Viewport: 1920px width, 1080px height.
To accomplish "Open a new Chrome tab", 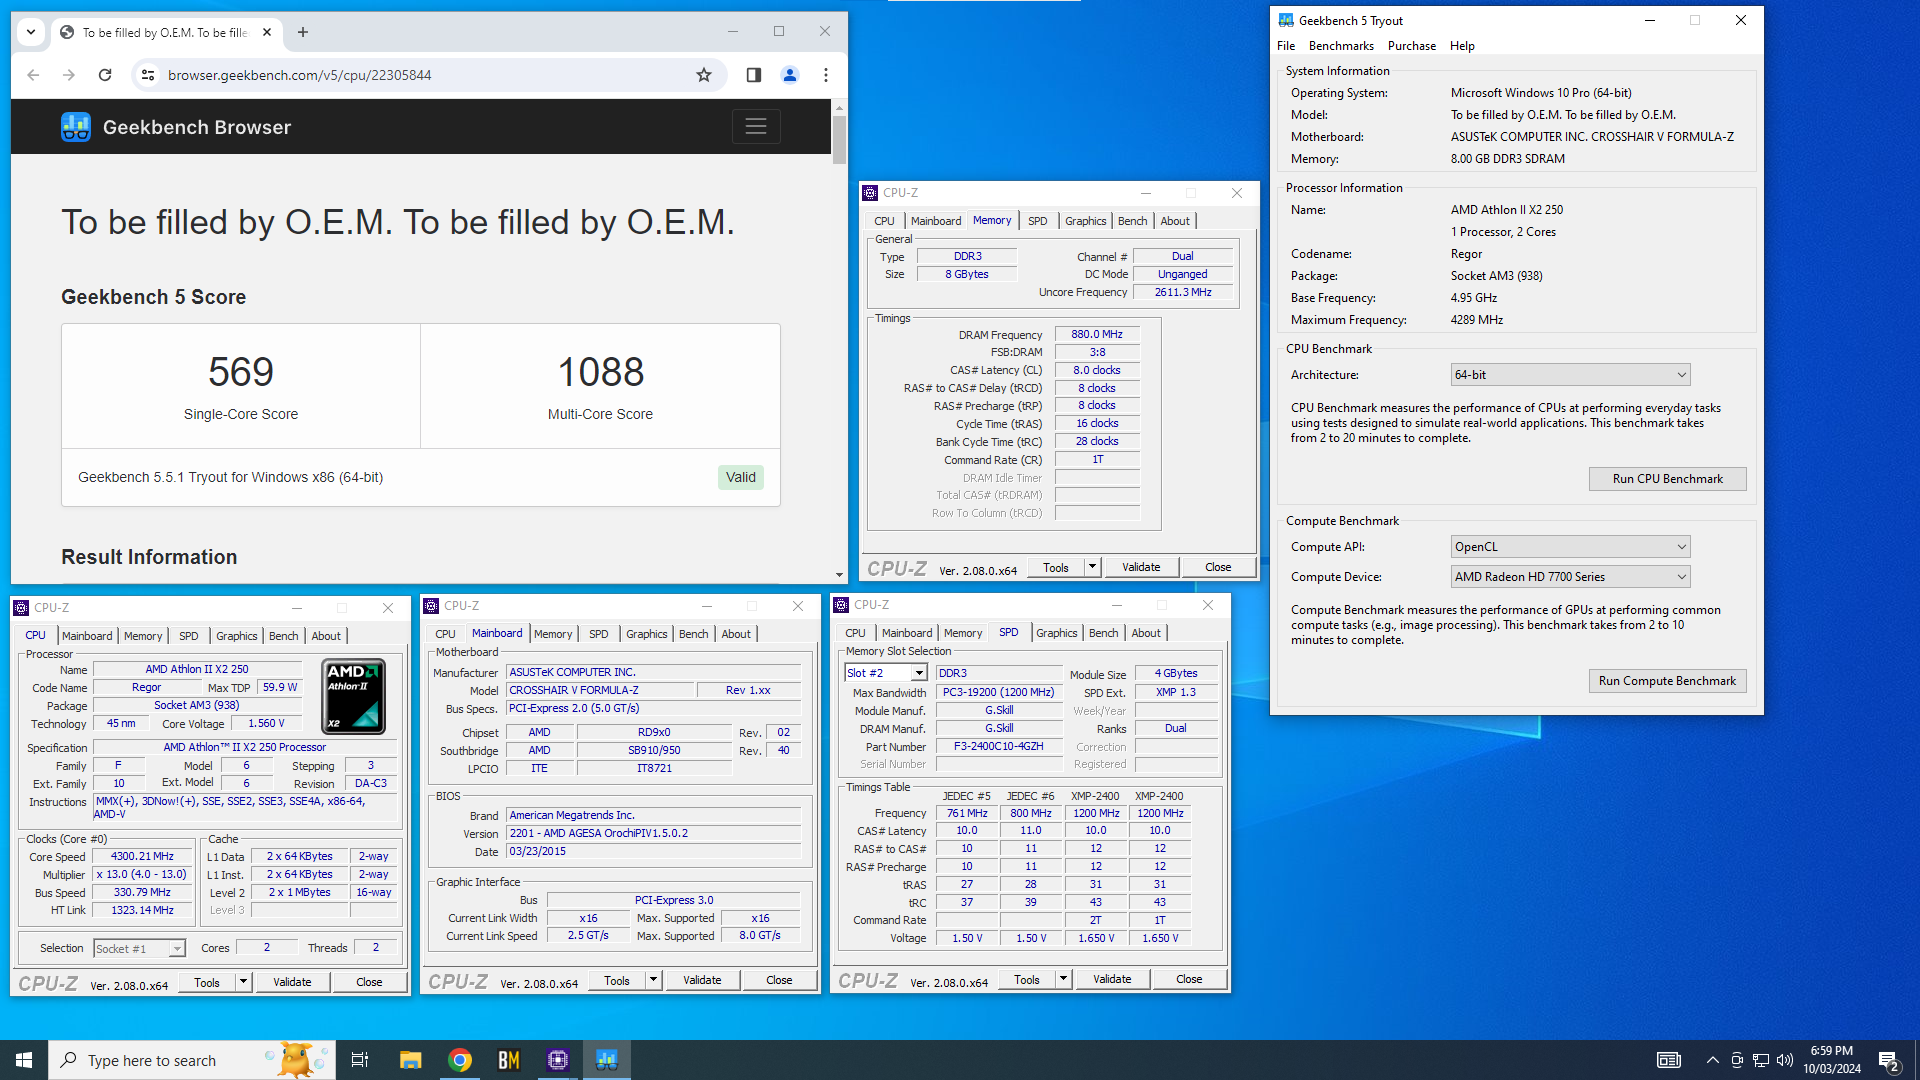I will (x=303, y=32).
